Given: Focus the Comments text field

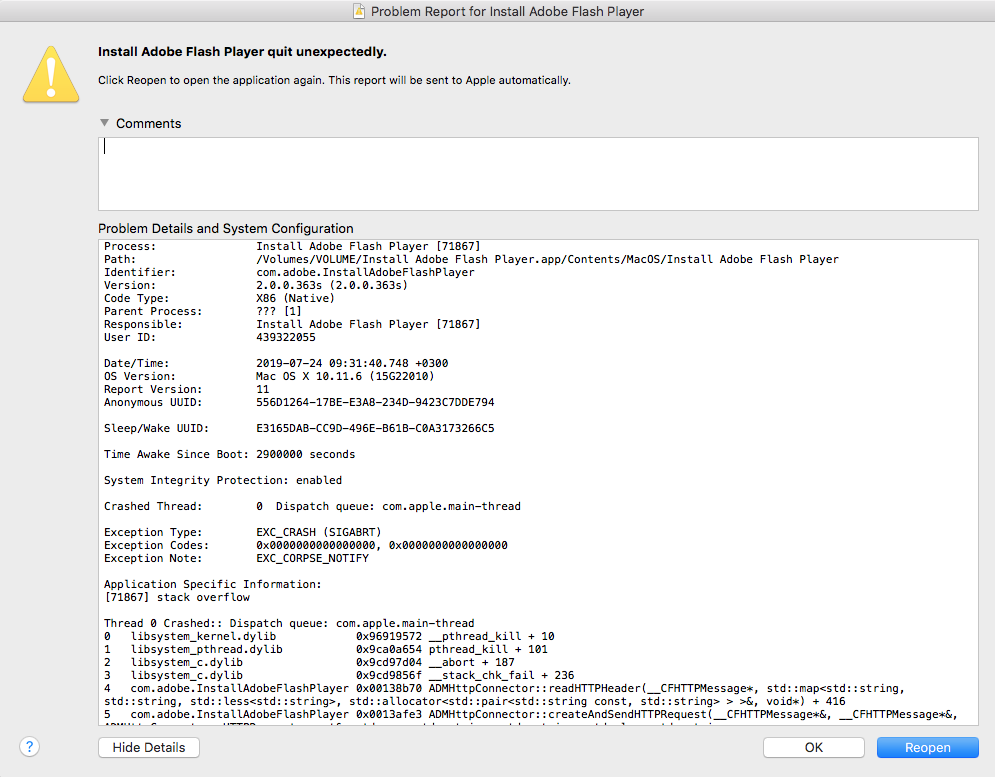Looking at the screenshot, I should pyautogui.click(x=538, y=174).
